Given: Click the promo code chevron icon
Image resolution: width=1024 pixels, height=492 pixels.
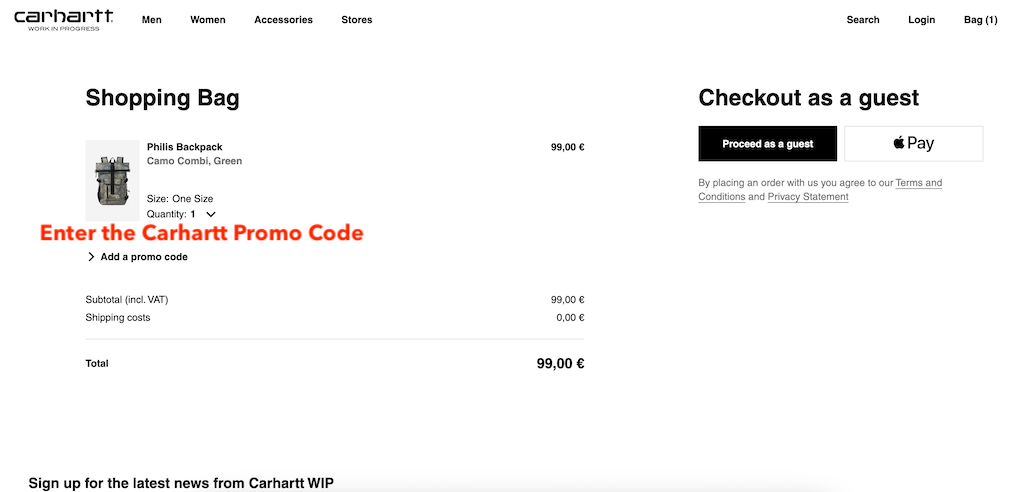Looking at the screenshot, I should click(91, 257).
